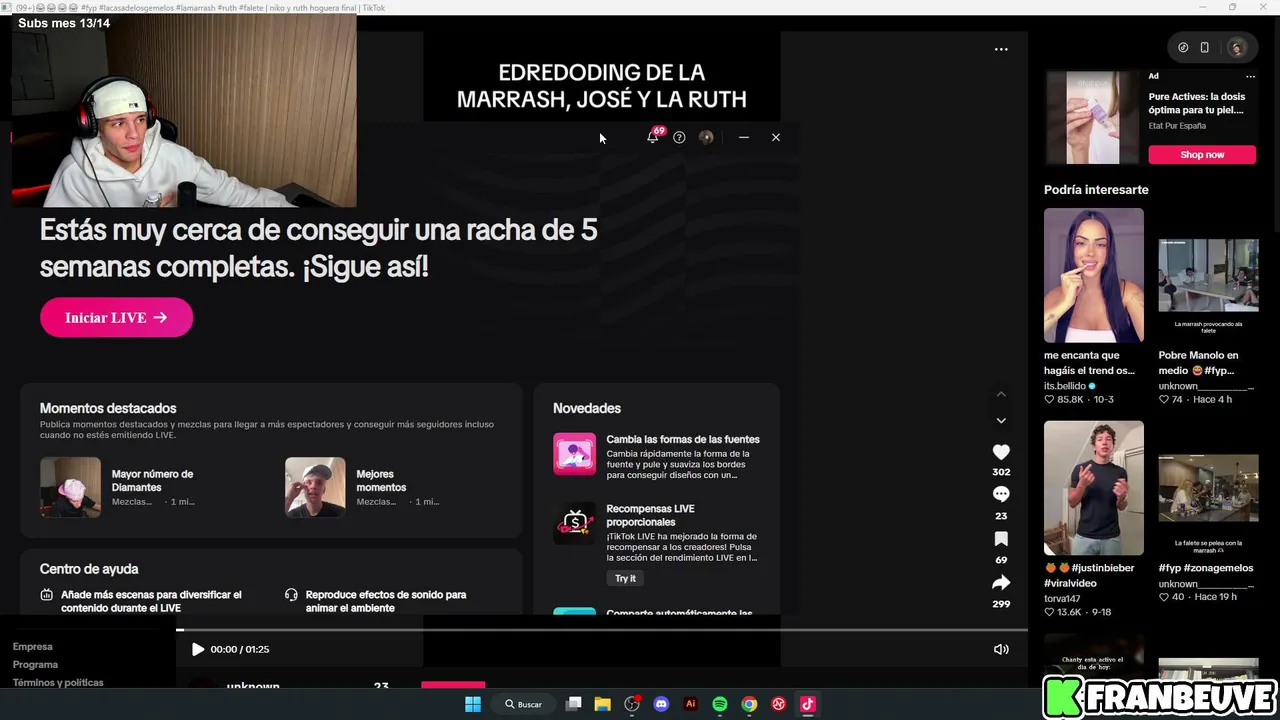Click the Etat Pur España advertiser name
The height and width of the screenshot is (720, 1280).
tap(1177, 126)
